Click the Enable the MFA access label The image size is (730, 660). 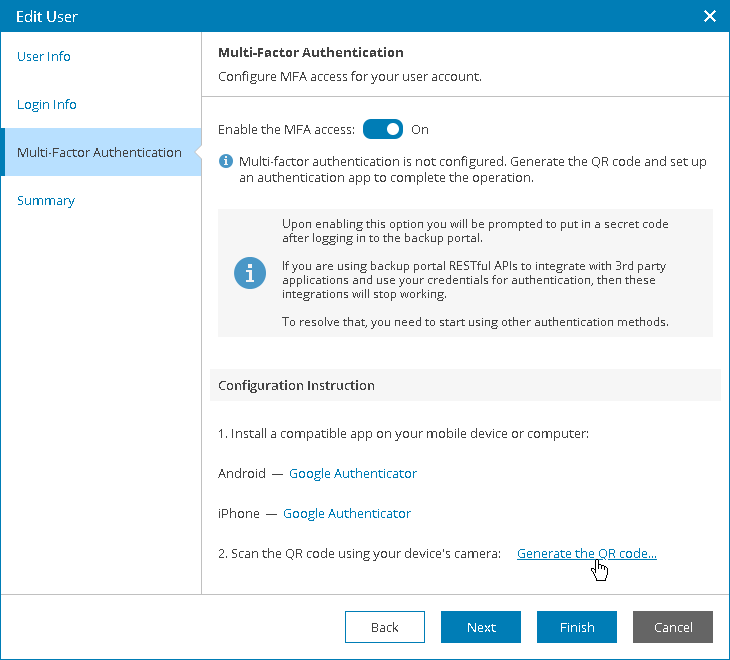286,129
